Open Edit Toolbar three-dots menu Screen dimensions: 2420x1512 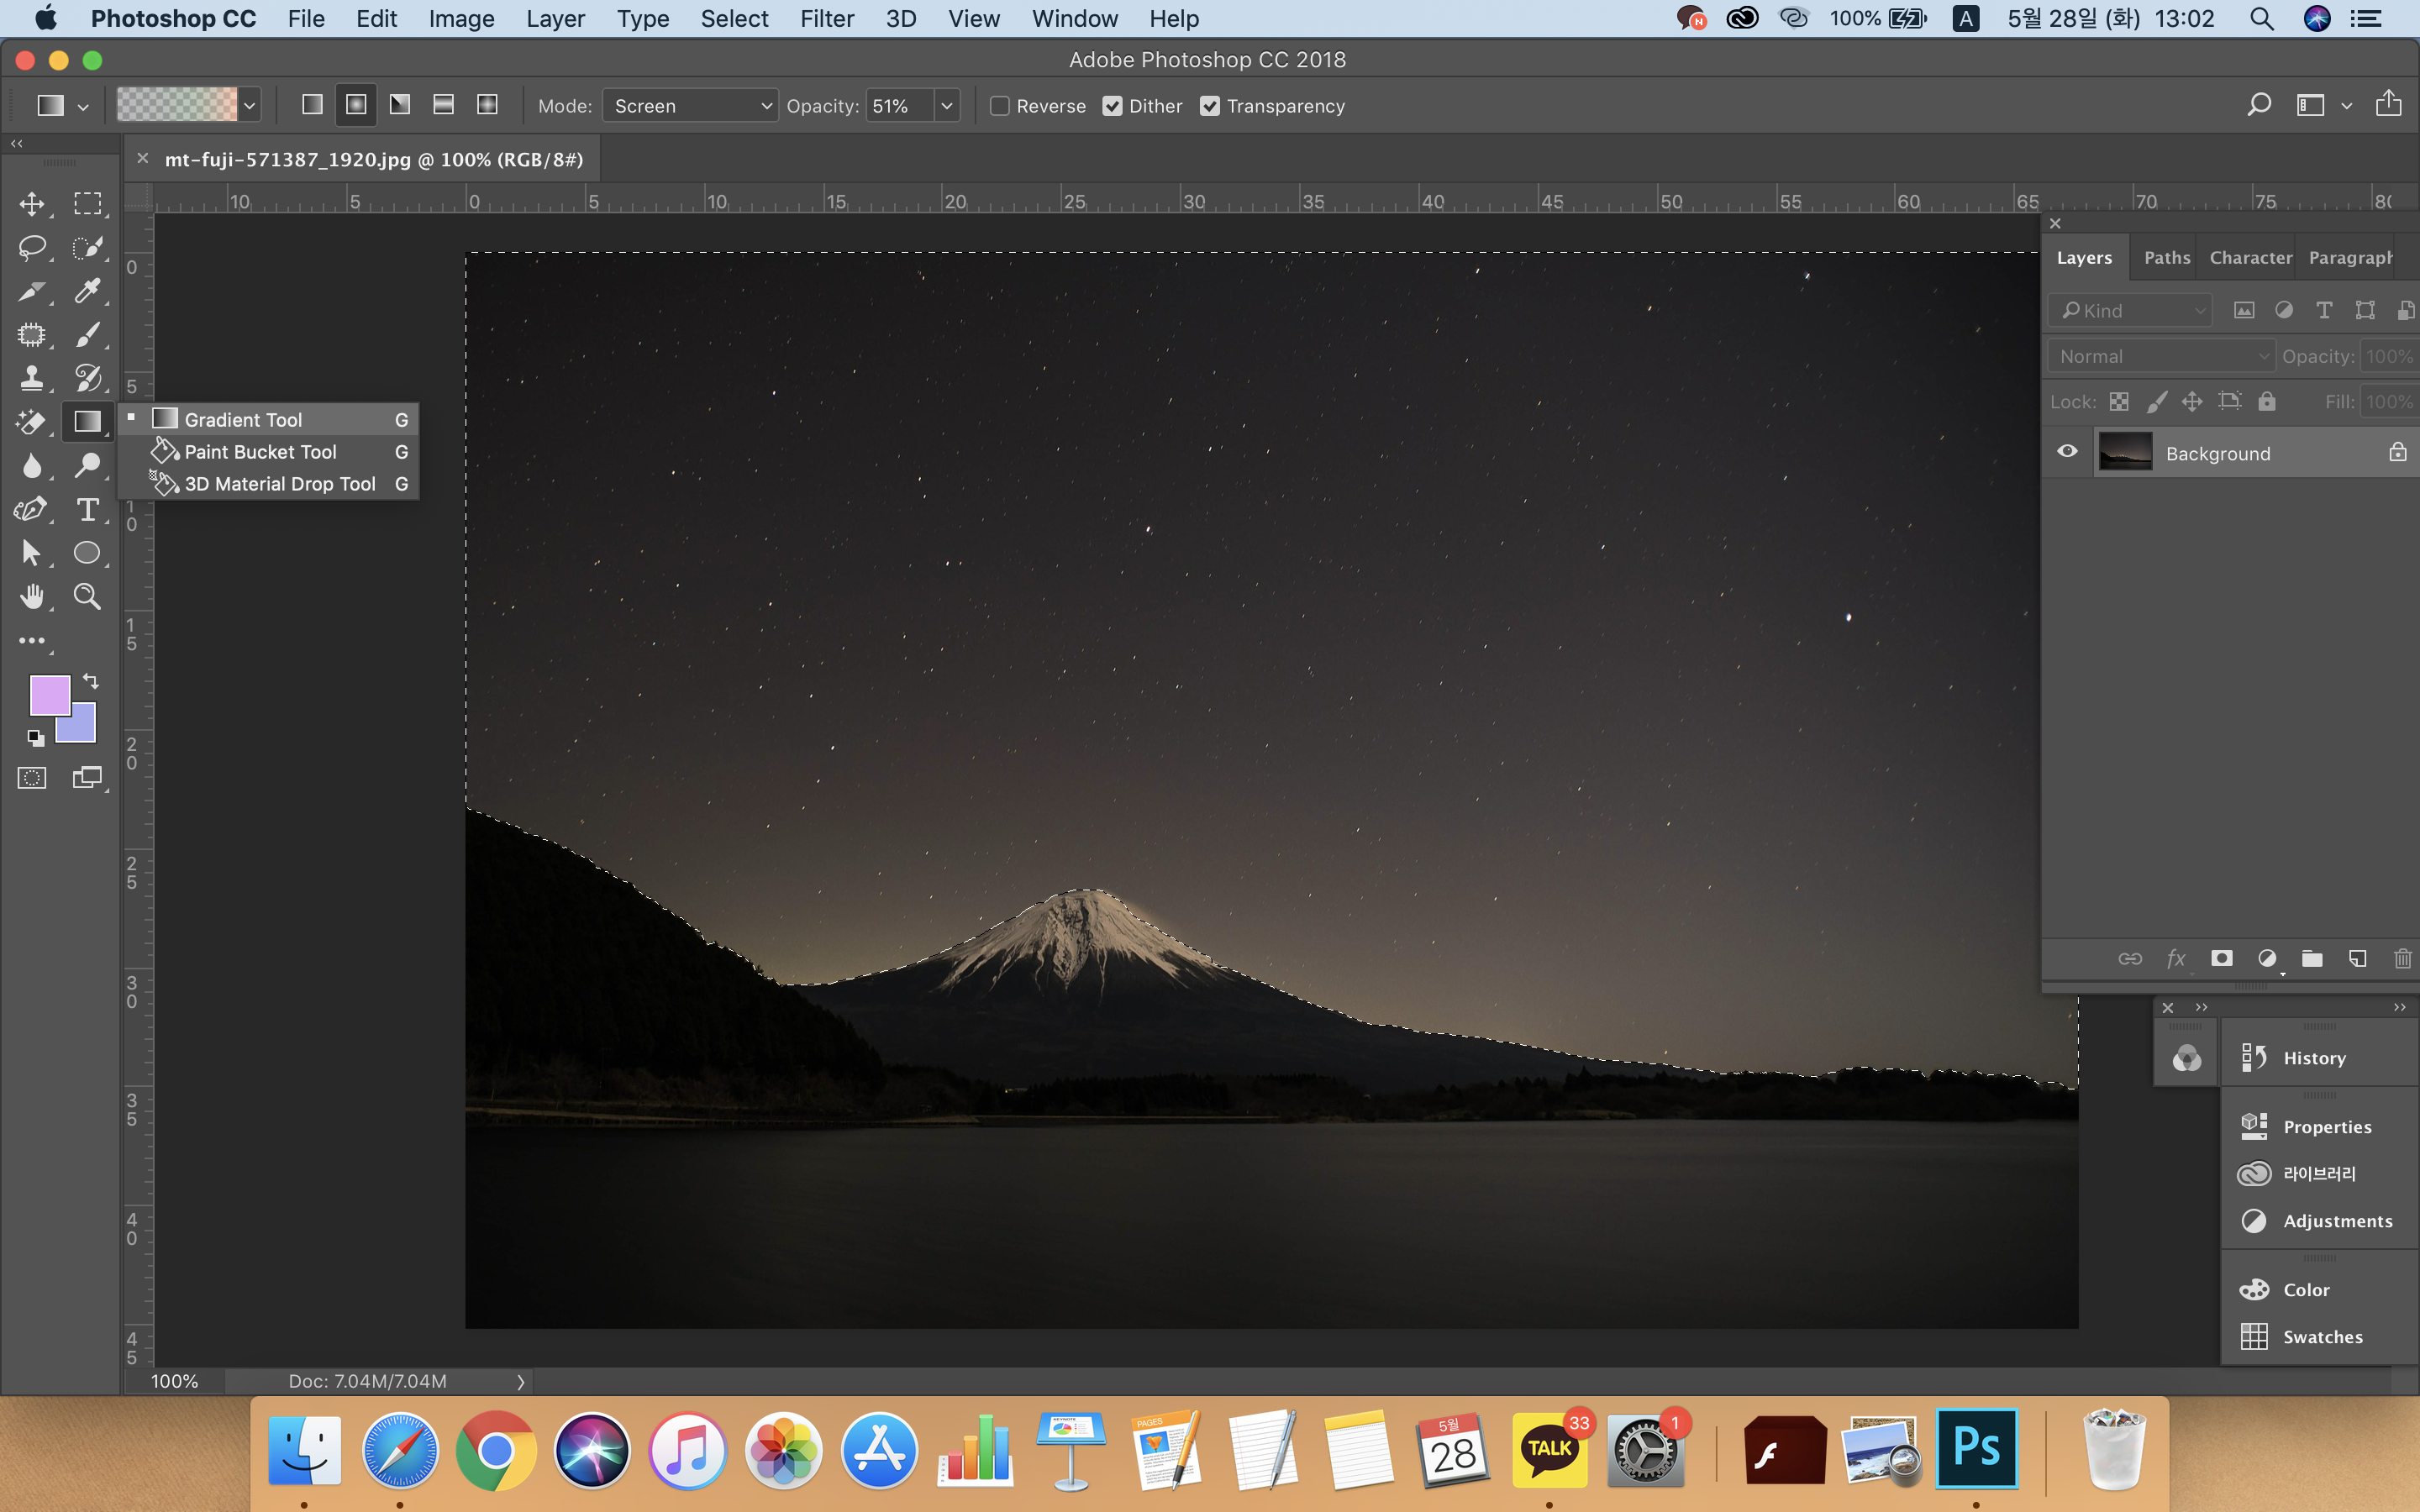[32, 641]
